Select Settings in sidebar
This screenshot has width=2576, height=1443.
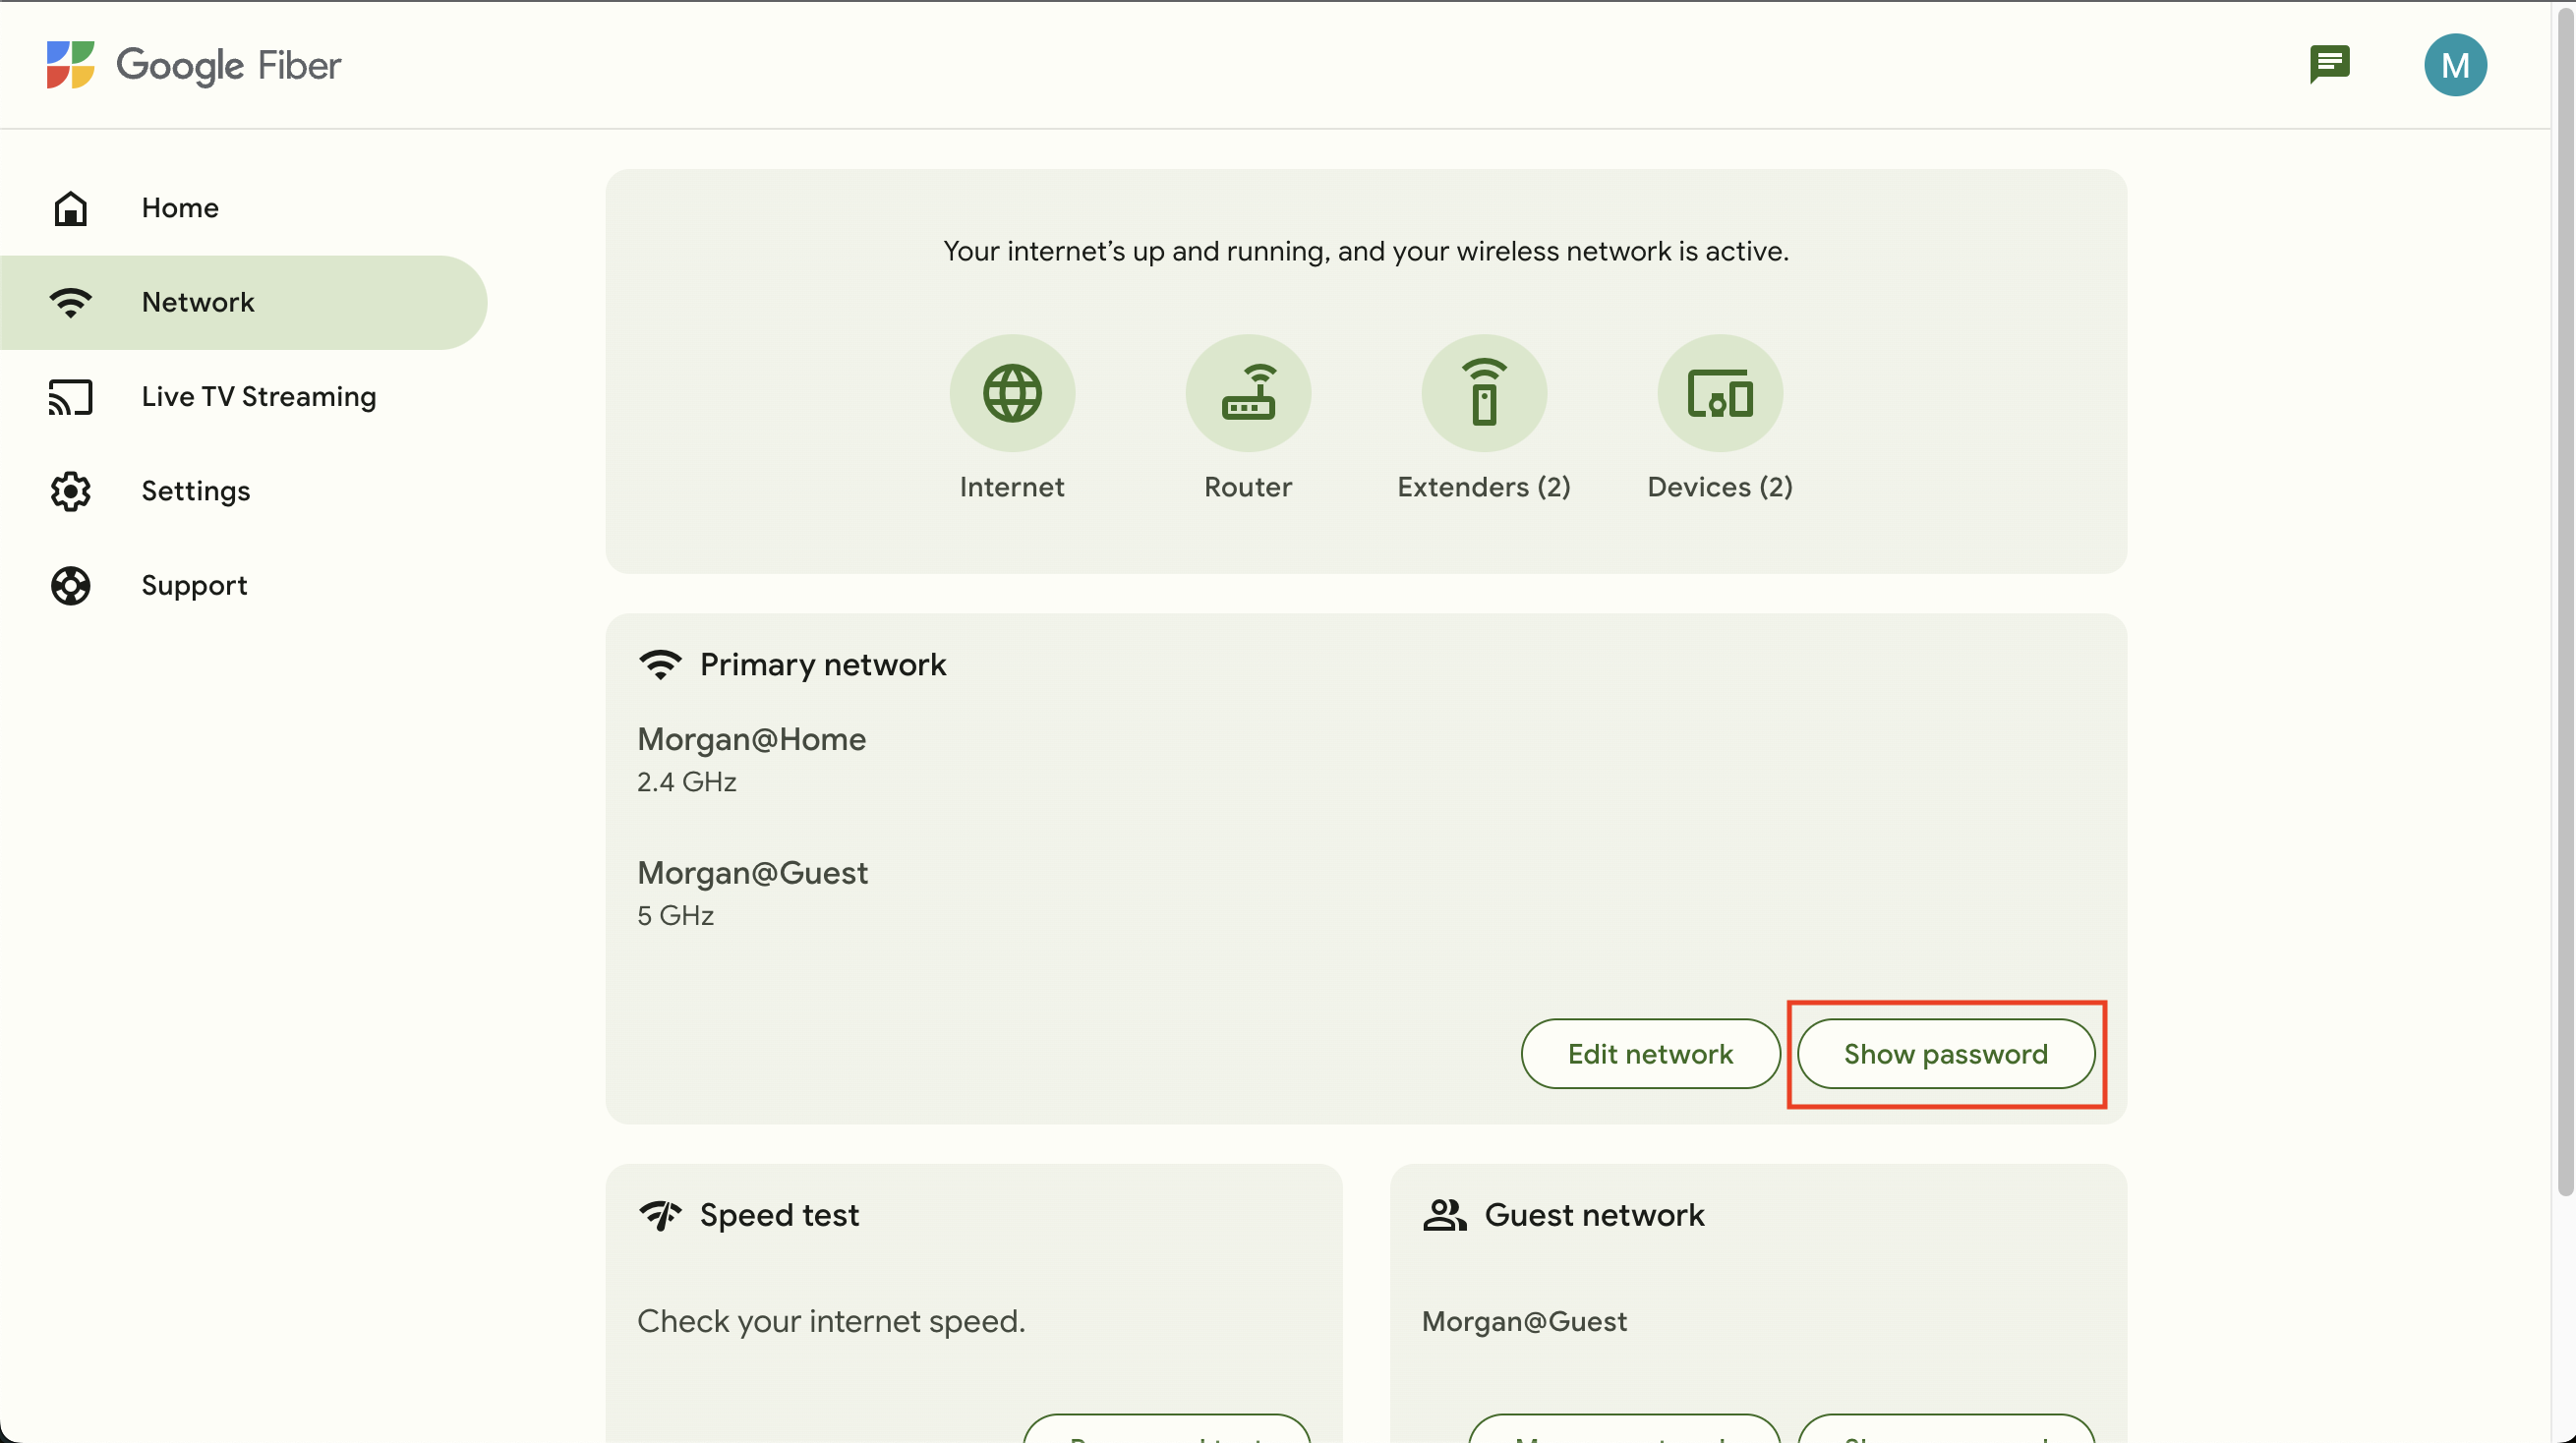tap(197, 490)
